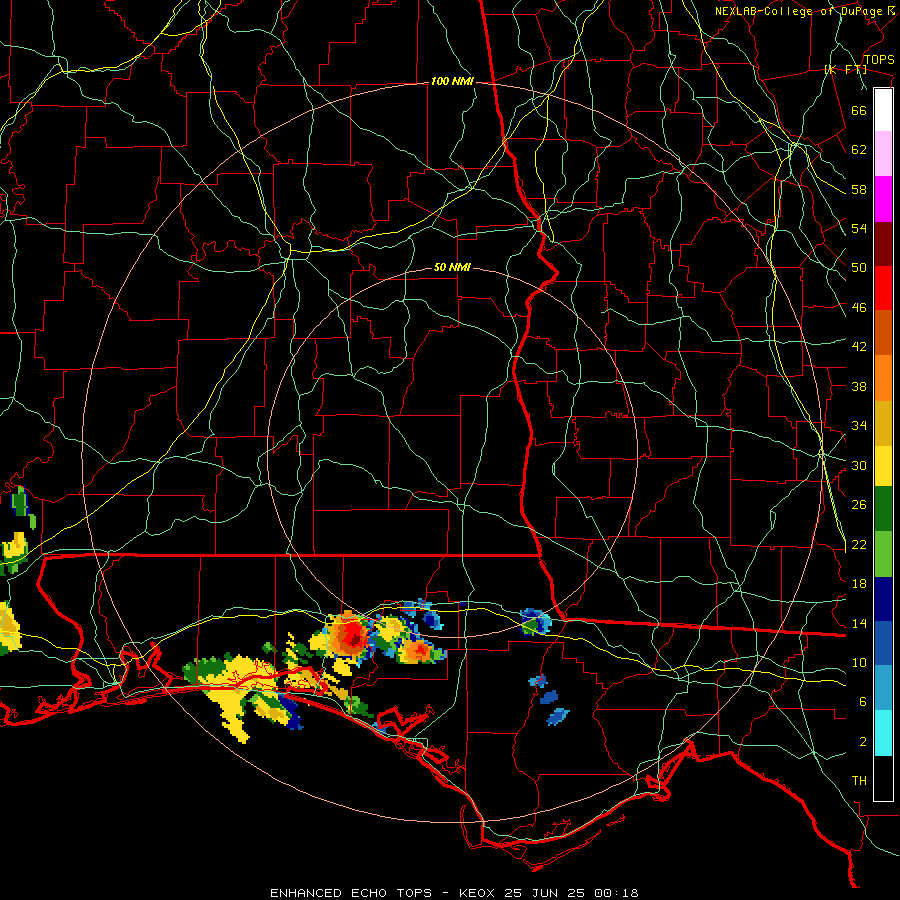Click the cyan 6 kft legend swatch
Screen dimensions: 900x900
tap(883, 733)
